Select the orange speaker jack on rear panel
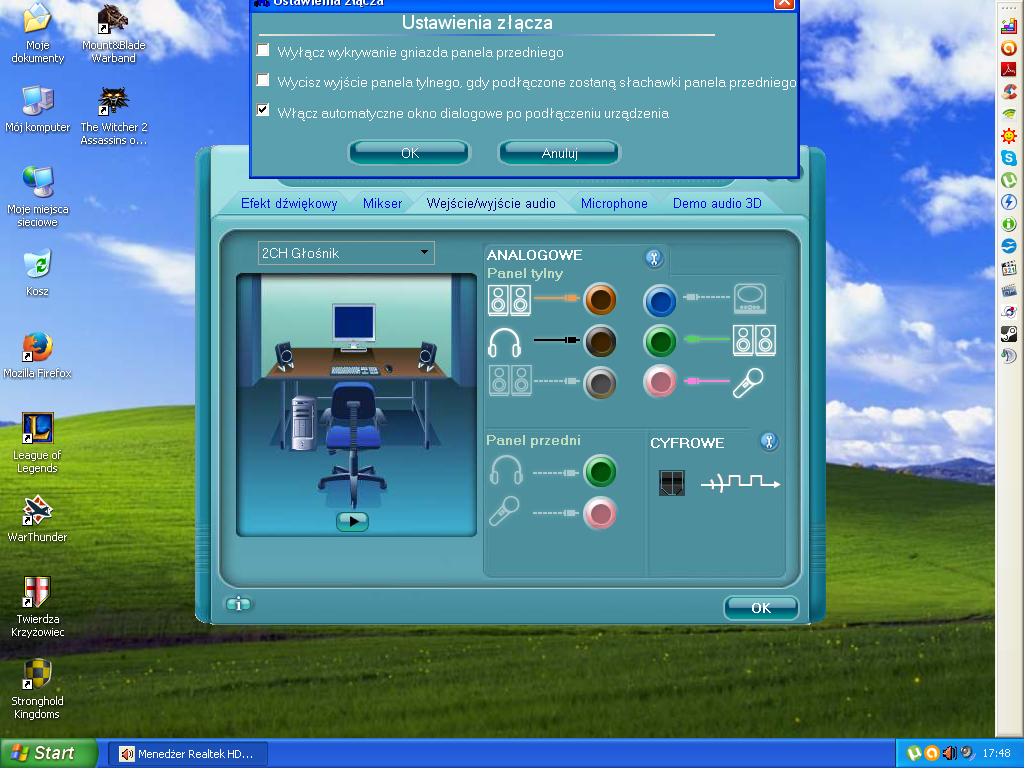Viewport: 1025px width, 769px height. 601,299
